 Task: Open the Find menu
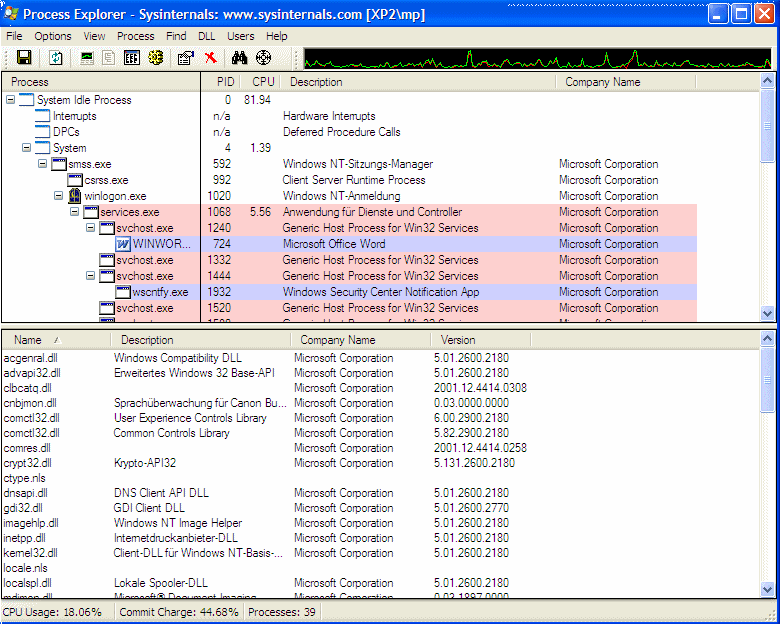(x=176, y=36)
